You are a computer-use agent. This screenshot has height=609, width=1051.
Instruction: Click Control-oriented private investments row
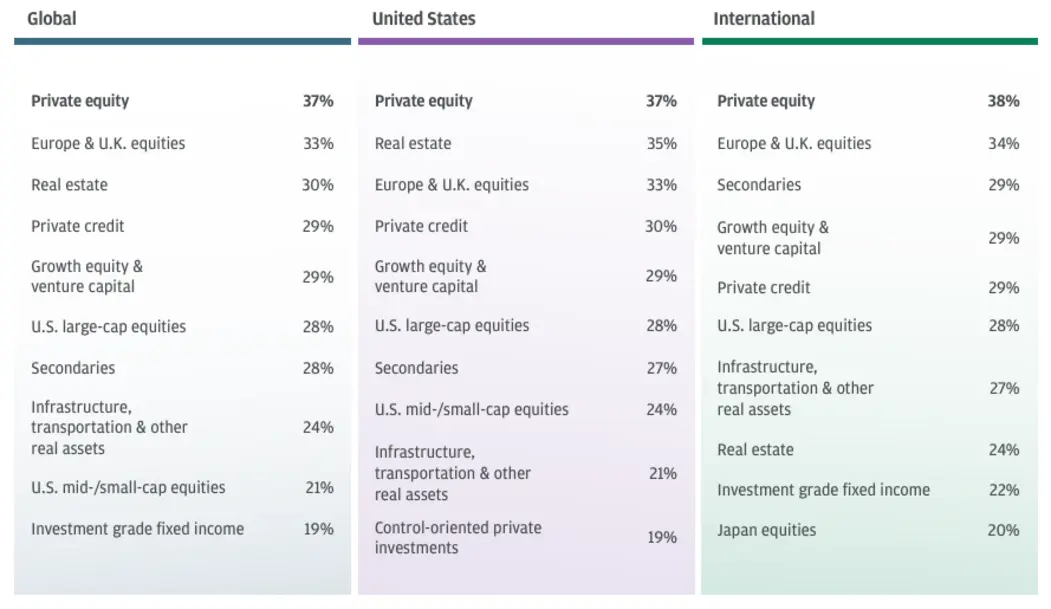[526, 537]
